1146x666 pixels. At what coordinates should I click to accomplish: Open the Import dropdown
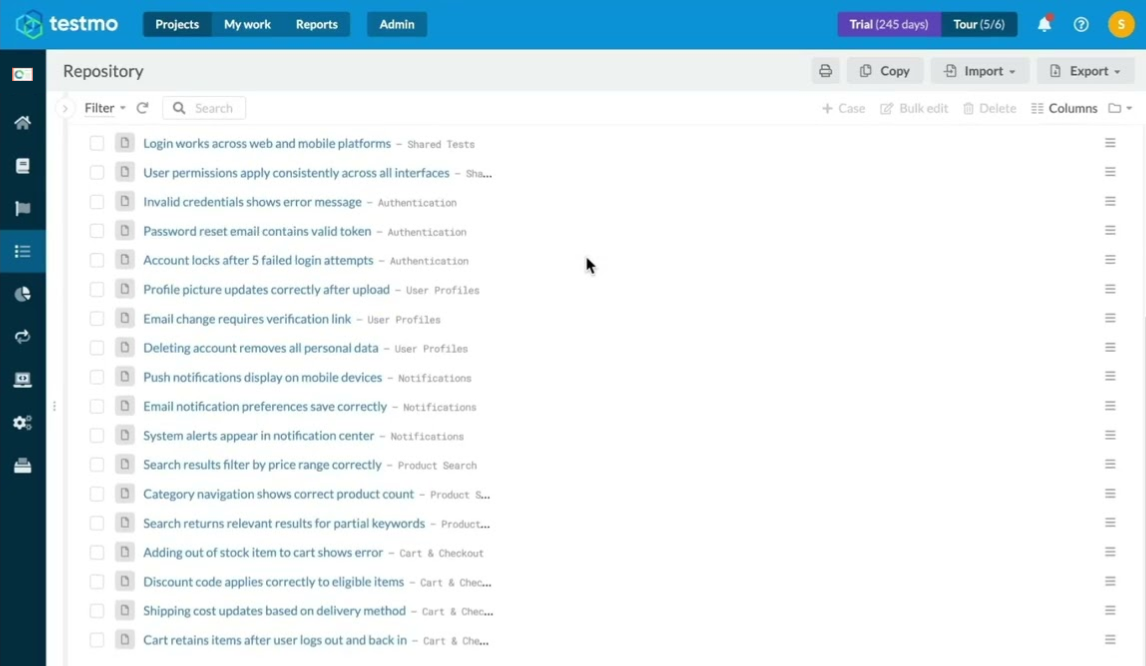[x=979, y=71]
